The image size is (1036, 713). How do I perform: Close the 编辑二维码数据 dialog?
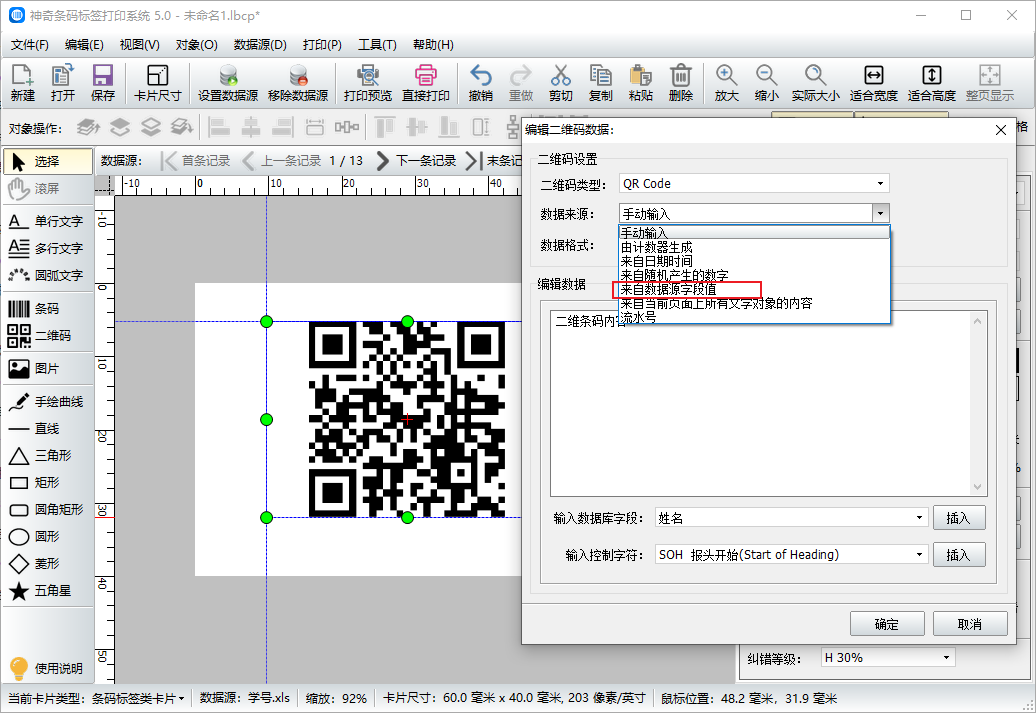pos(1001,130)
